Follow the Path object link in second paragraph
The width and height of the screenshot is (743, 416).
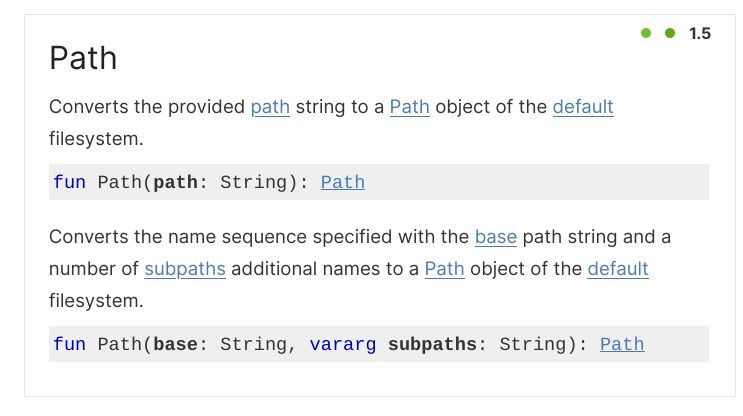tap(444, 268)
